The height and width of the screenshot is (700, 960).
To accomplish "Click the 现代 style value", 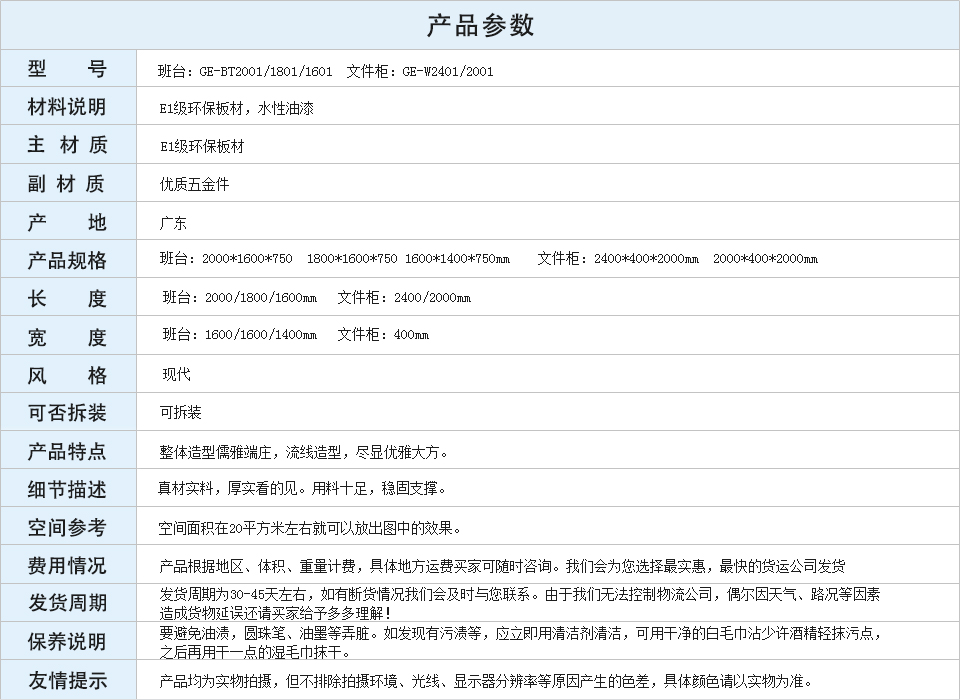I will (177, 375).
